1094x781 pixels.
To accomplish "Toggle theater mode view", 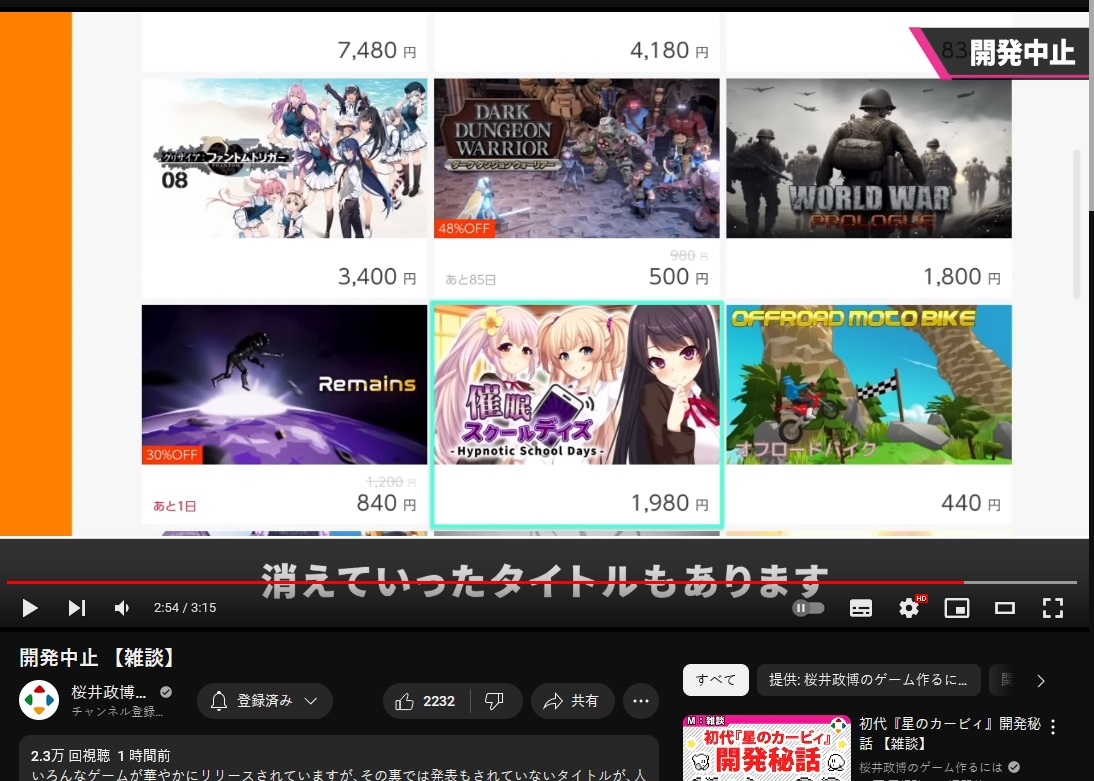I will click(x=1005, y=608).
